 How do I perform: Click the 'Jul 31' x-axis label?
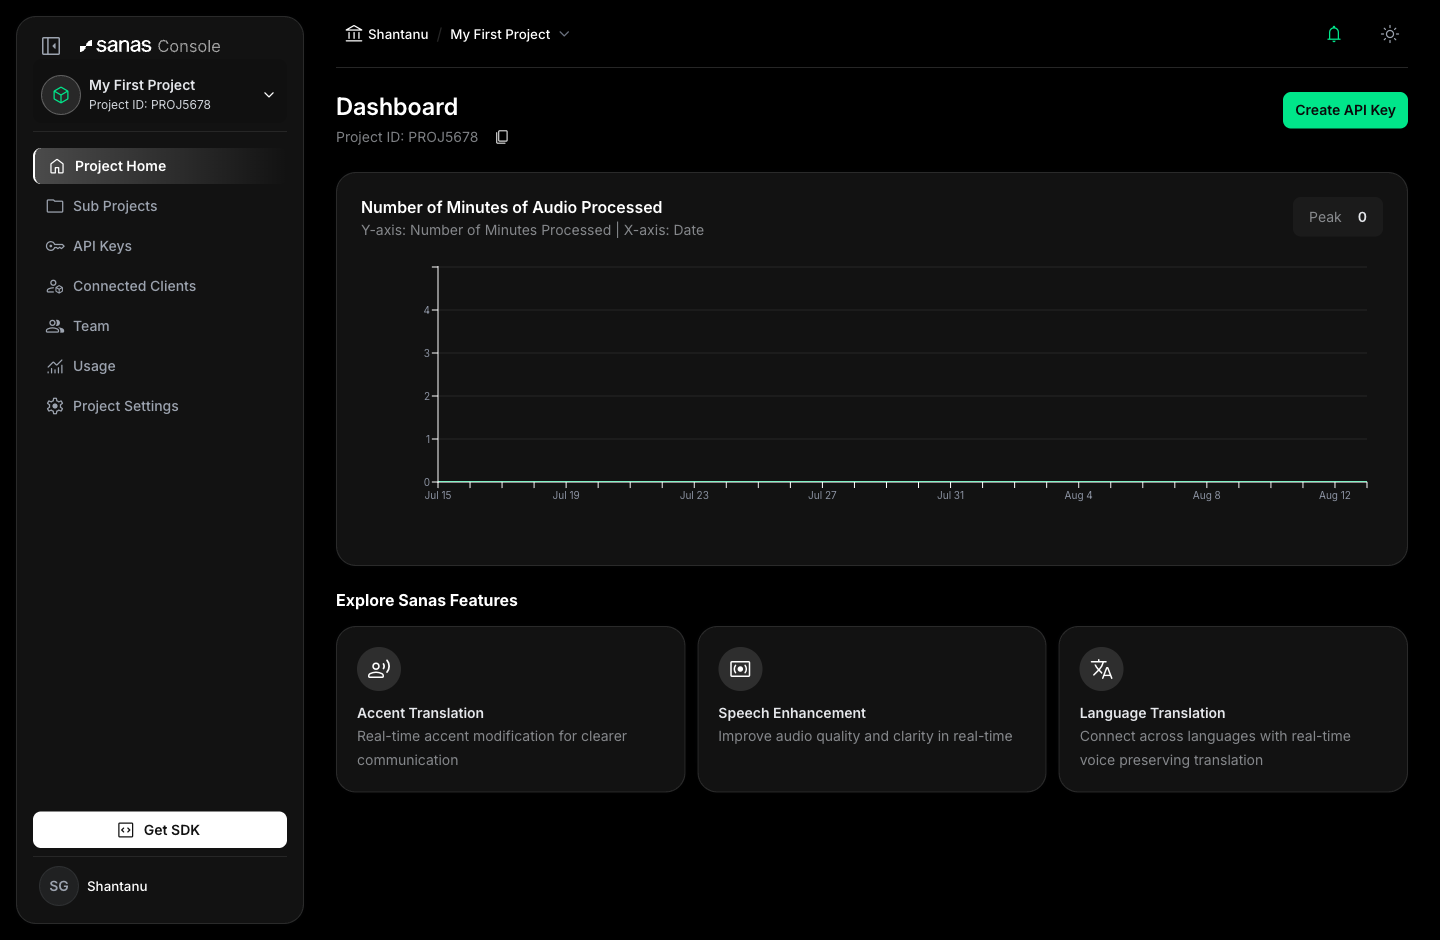point(950,495)
